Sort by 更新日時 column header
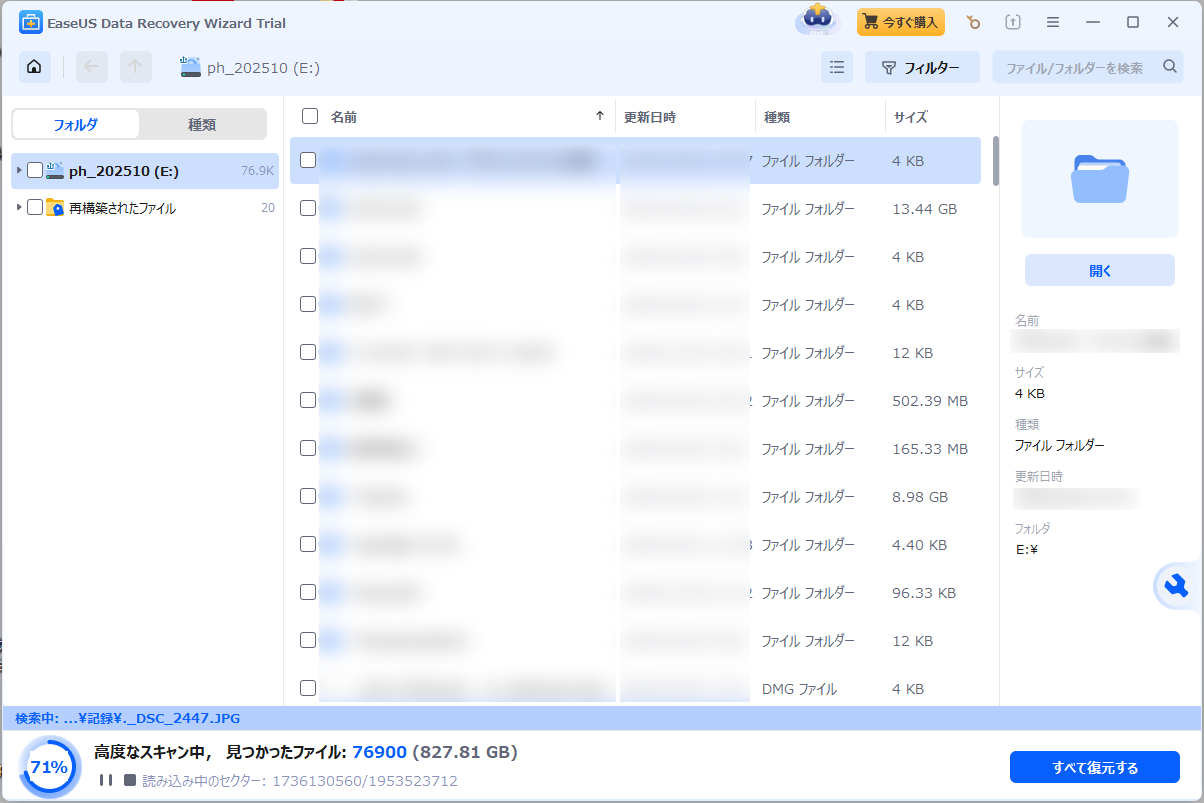 click(650, 117)
